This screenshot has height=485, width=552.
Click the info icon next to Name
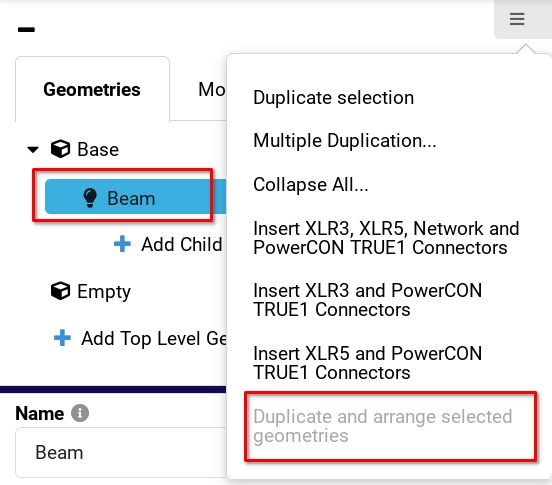click(x=80, y=413)
